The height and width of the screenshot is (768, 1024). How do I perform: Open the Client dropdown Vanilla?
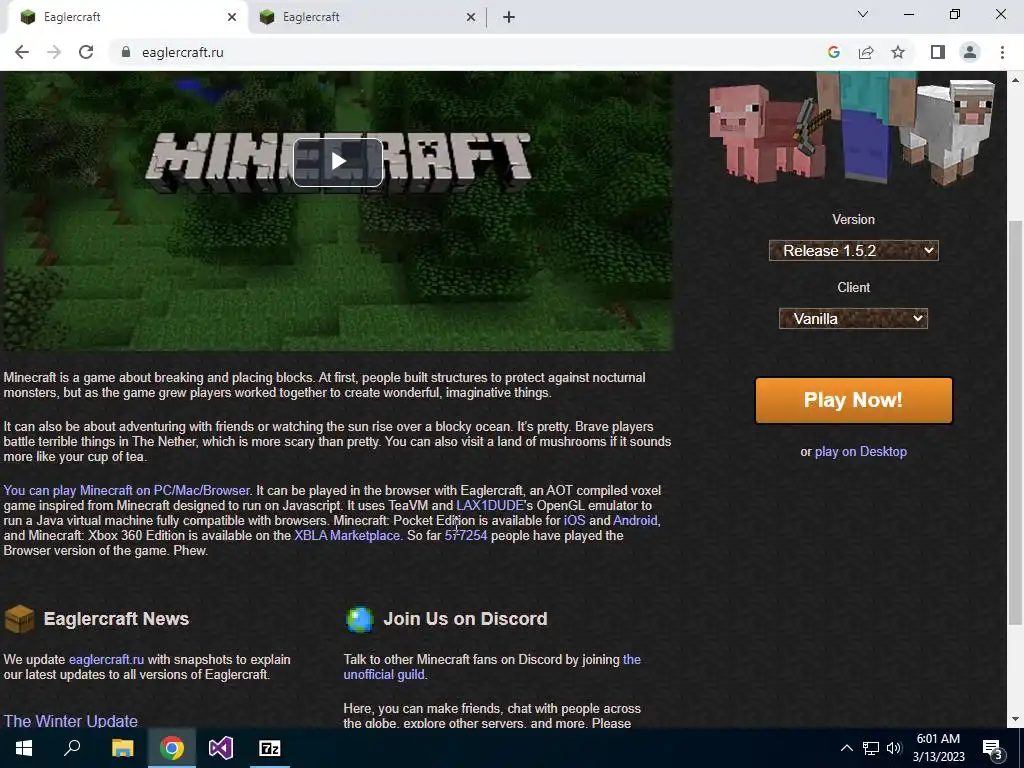854,319
